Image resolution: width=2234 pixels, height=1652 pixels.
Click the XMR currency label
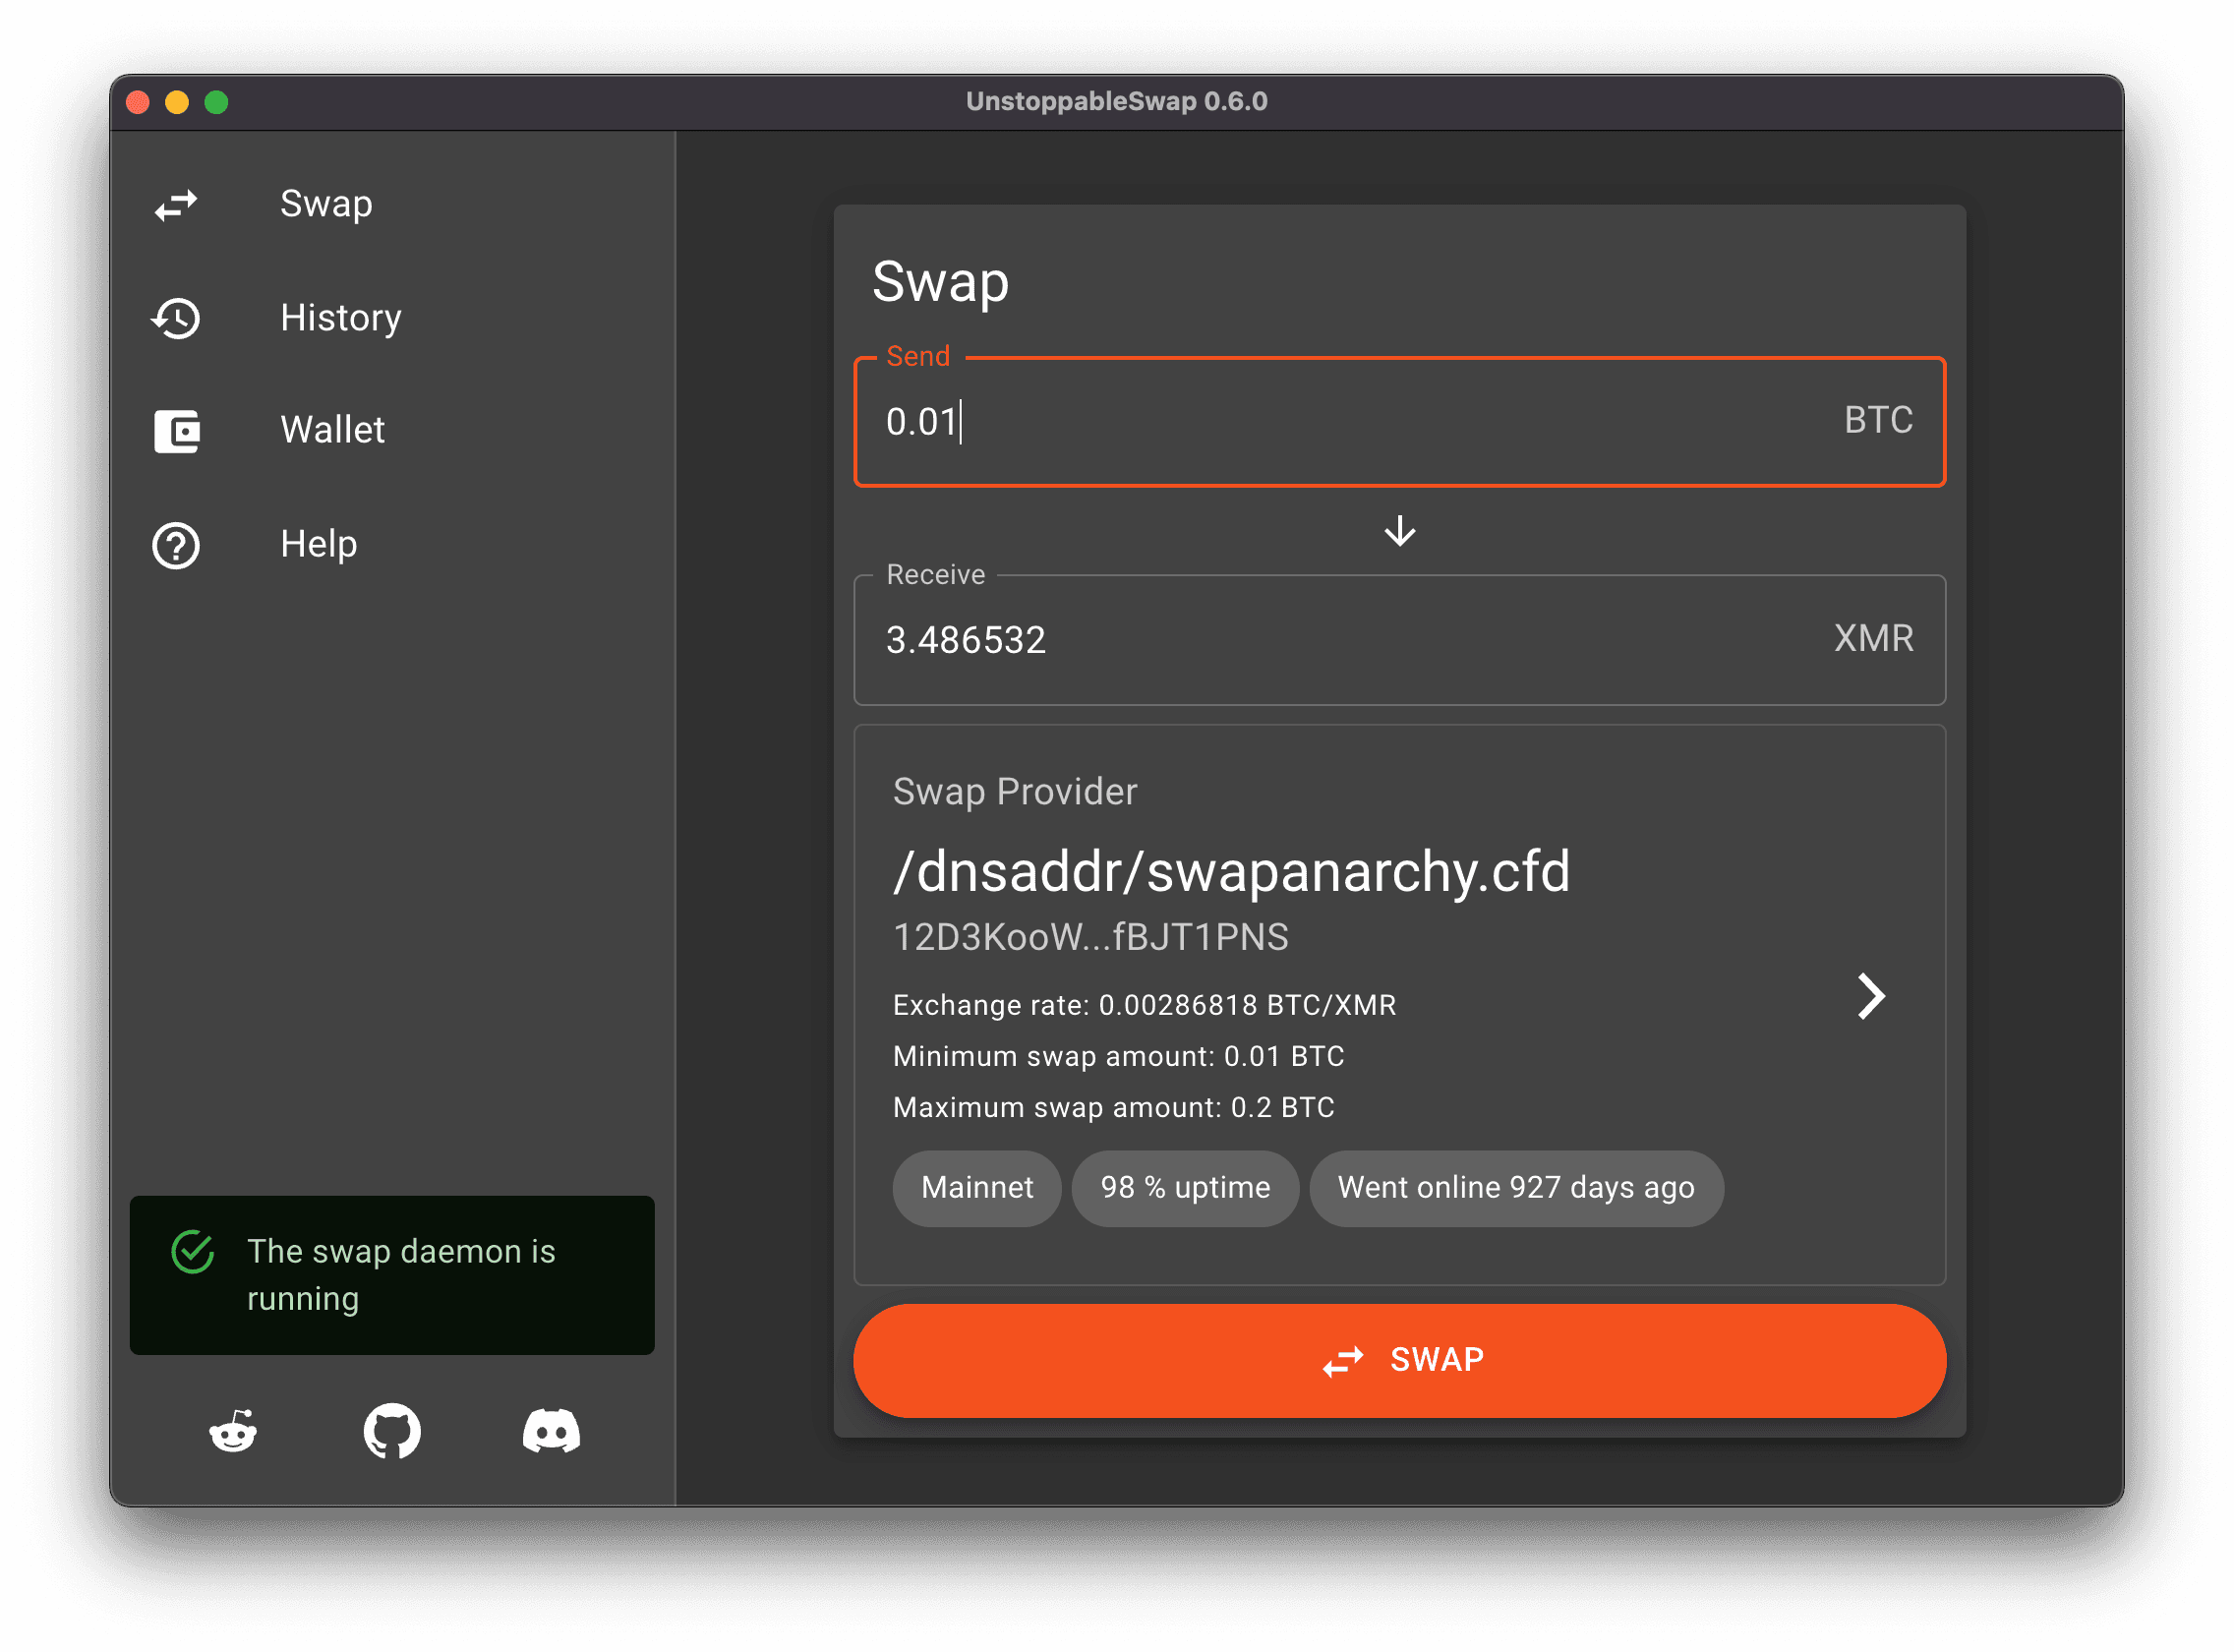[x=1873, y=638]
